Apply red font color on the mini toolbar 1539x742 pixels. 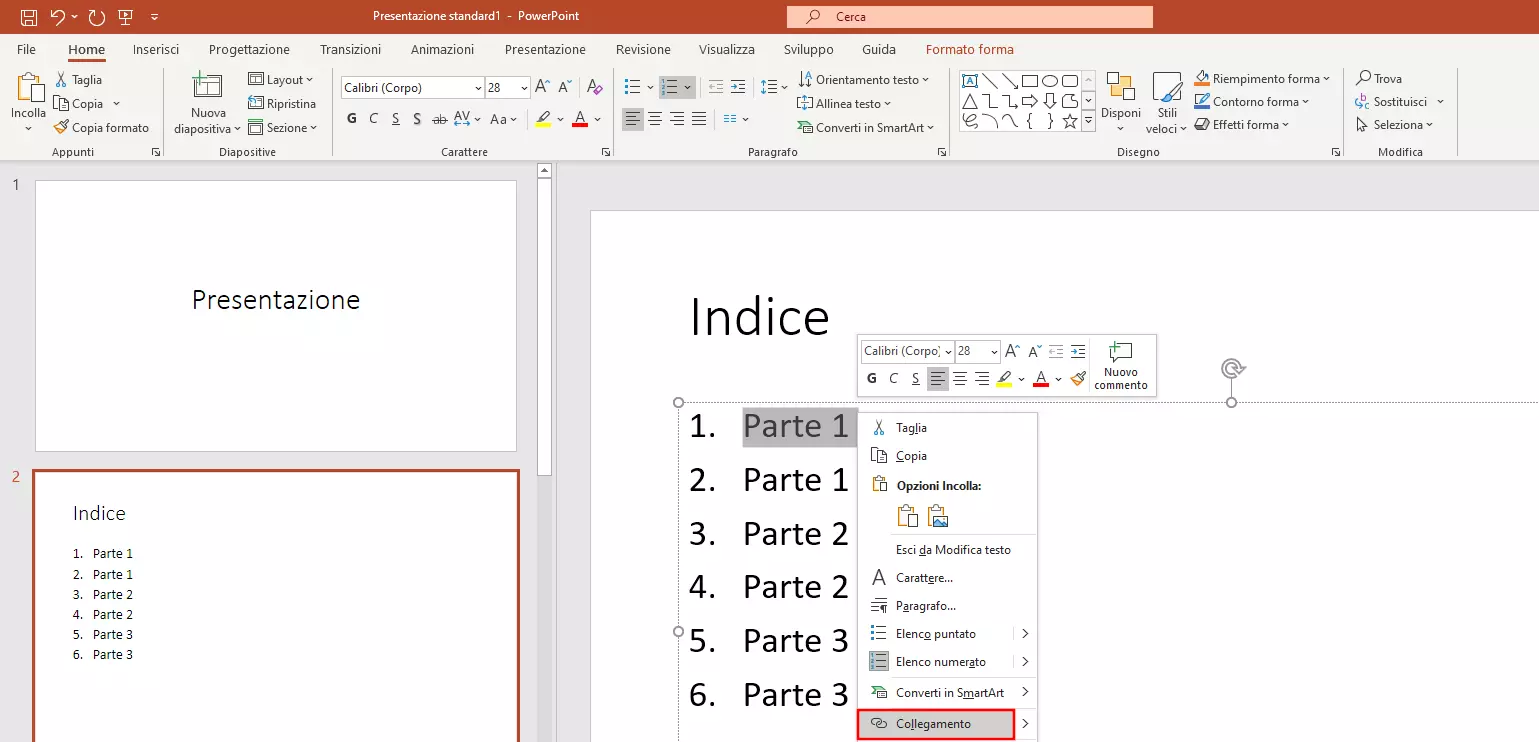click(x=1041, y=379)
